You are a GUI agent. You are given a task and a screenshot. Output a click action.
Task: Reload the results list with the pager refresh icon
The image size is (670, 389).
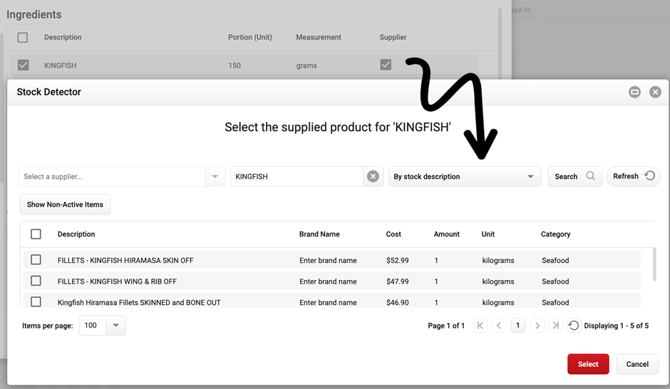pos(573,326)
